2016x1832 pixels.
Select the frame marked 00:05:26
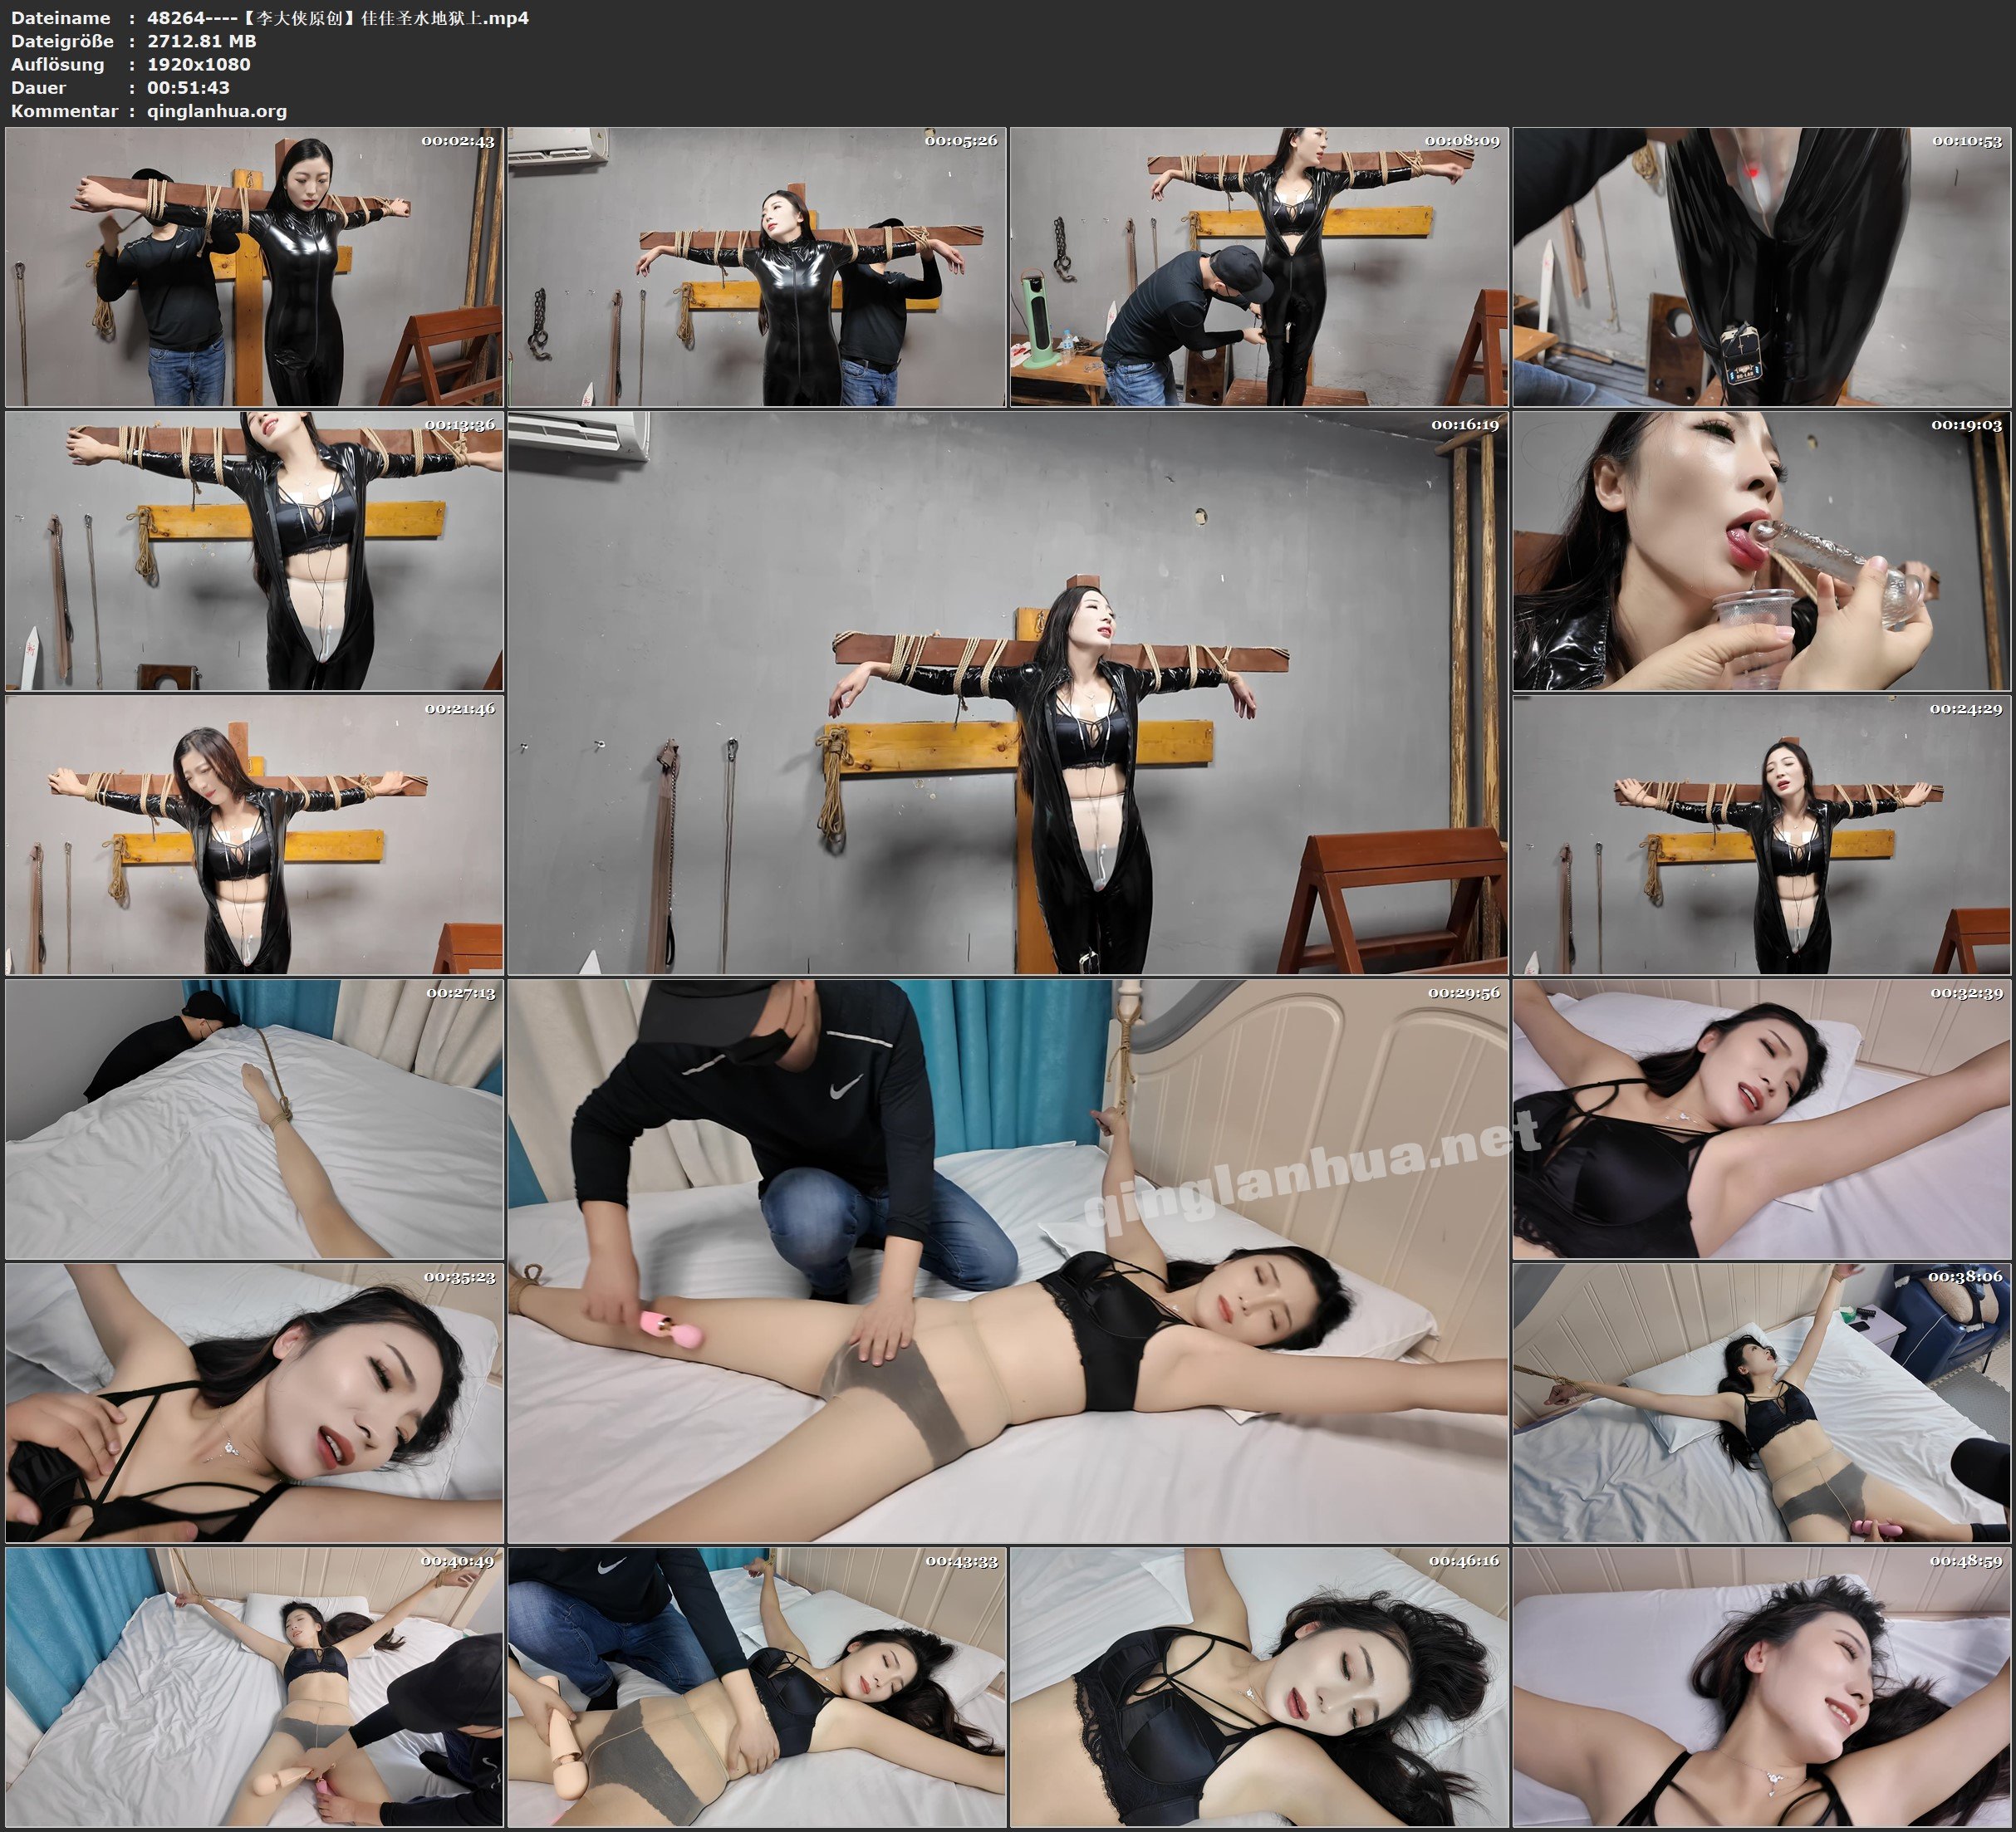click(x=757, y=267)
